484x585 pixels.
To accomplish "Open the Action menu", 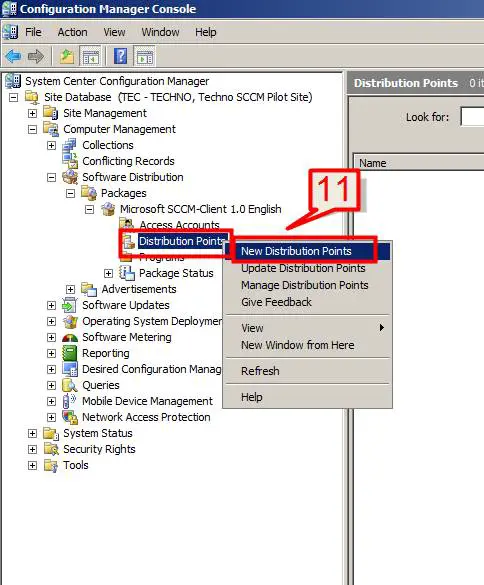I will coord(72,32).
